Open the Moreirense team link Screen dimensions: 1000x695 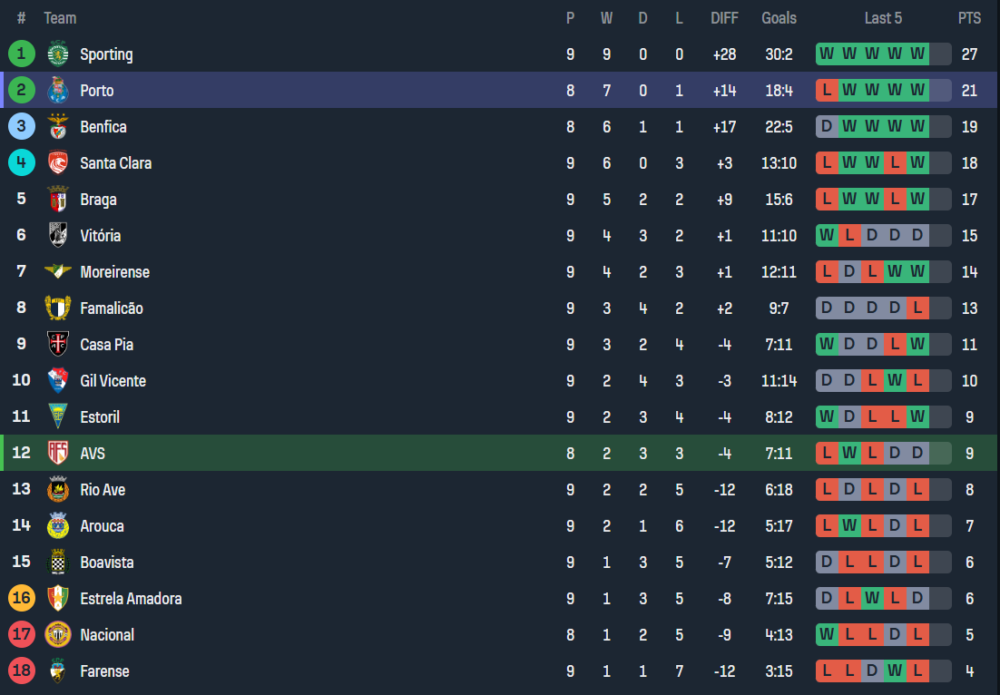point(114,272)
